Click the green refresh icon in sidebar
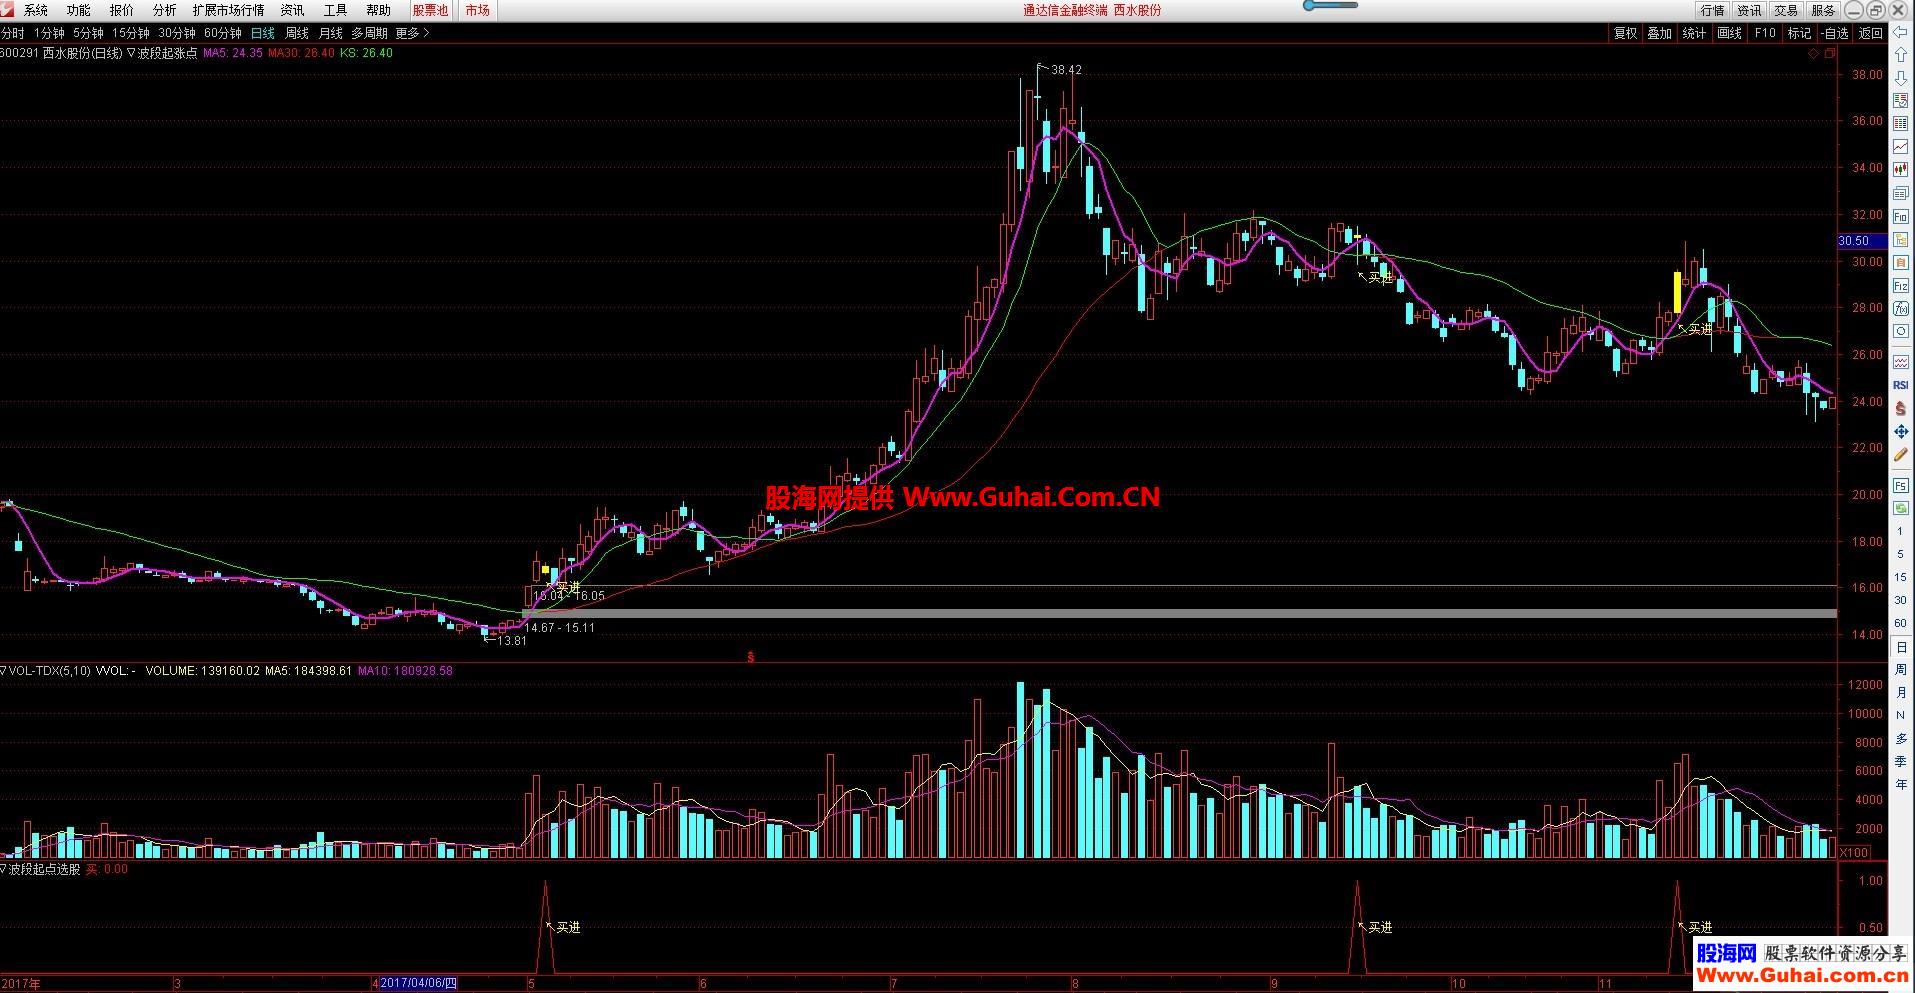 point(1900,507)
